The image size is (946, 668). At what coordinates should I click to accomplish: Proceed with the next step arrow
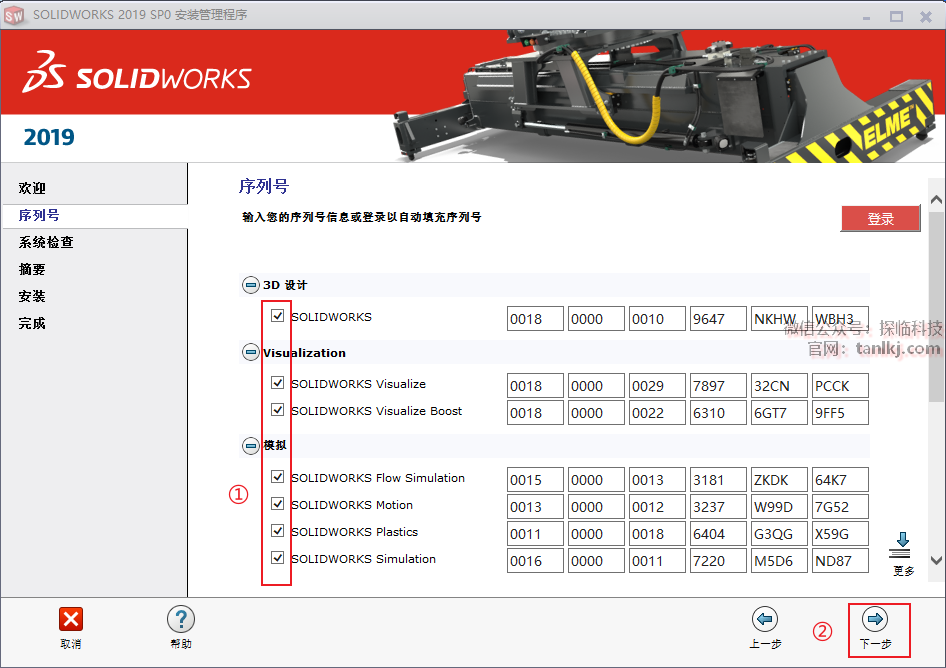[x=875, y=620]
